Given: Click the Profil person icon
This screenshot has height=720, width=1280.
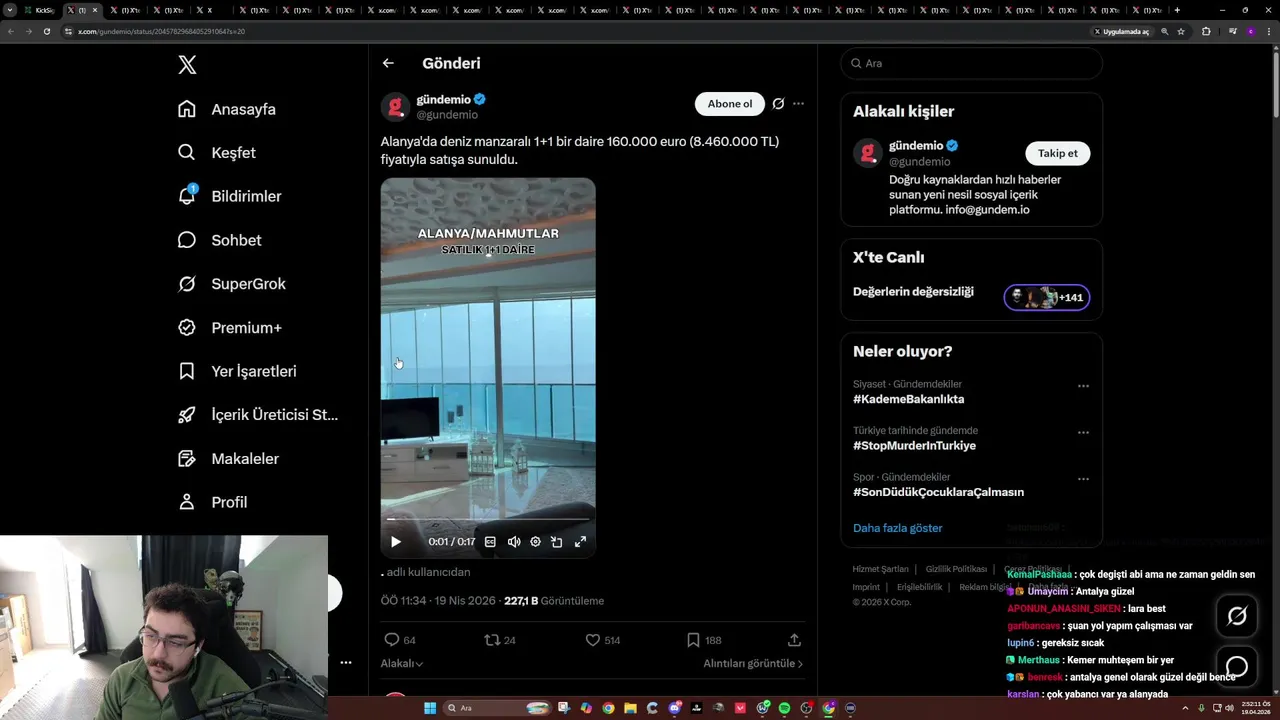Looking at the screenshot, I should pyautogui.click(x=187, y=502).
